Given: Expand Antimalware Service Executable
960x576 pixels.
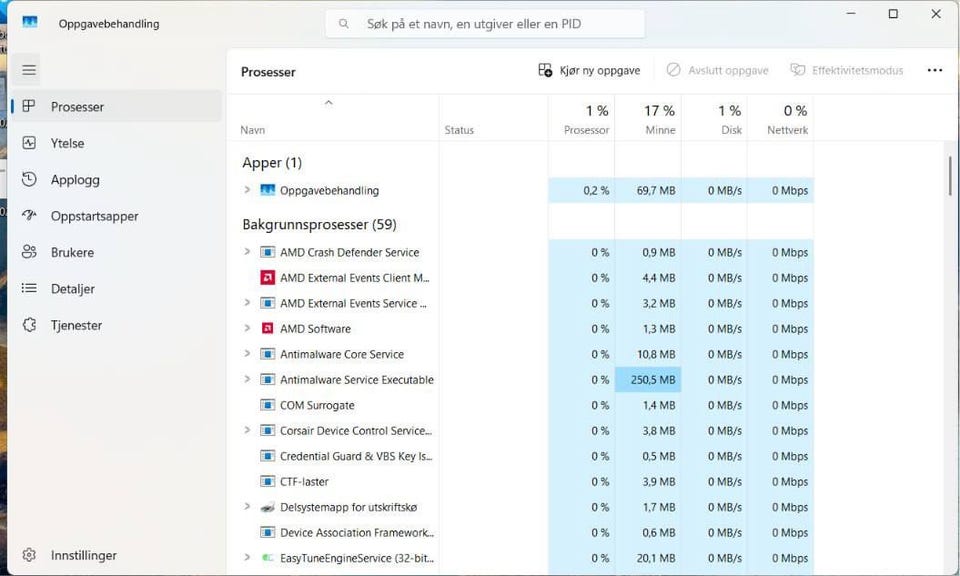Looking at the screenshot, I should click(247, 379).
